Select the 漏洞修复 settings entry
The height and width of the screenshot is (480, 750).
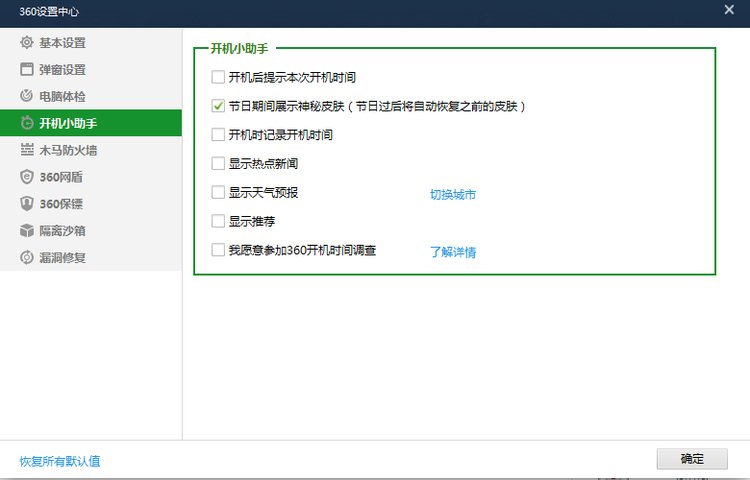point(91,257)
